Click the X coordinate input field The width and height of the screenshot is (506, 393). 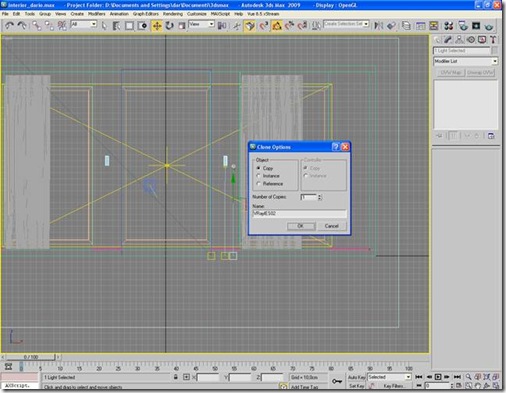tap(208, 377)
